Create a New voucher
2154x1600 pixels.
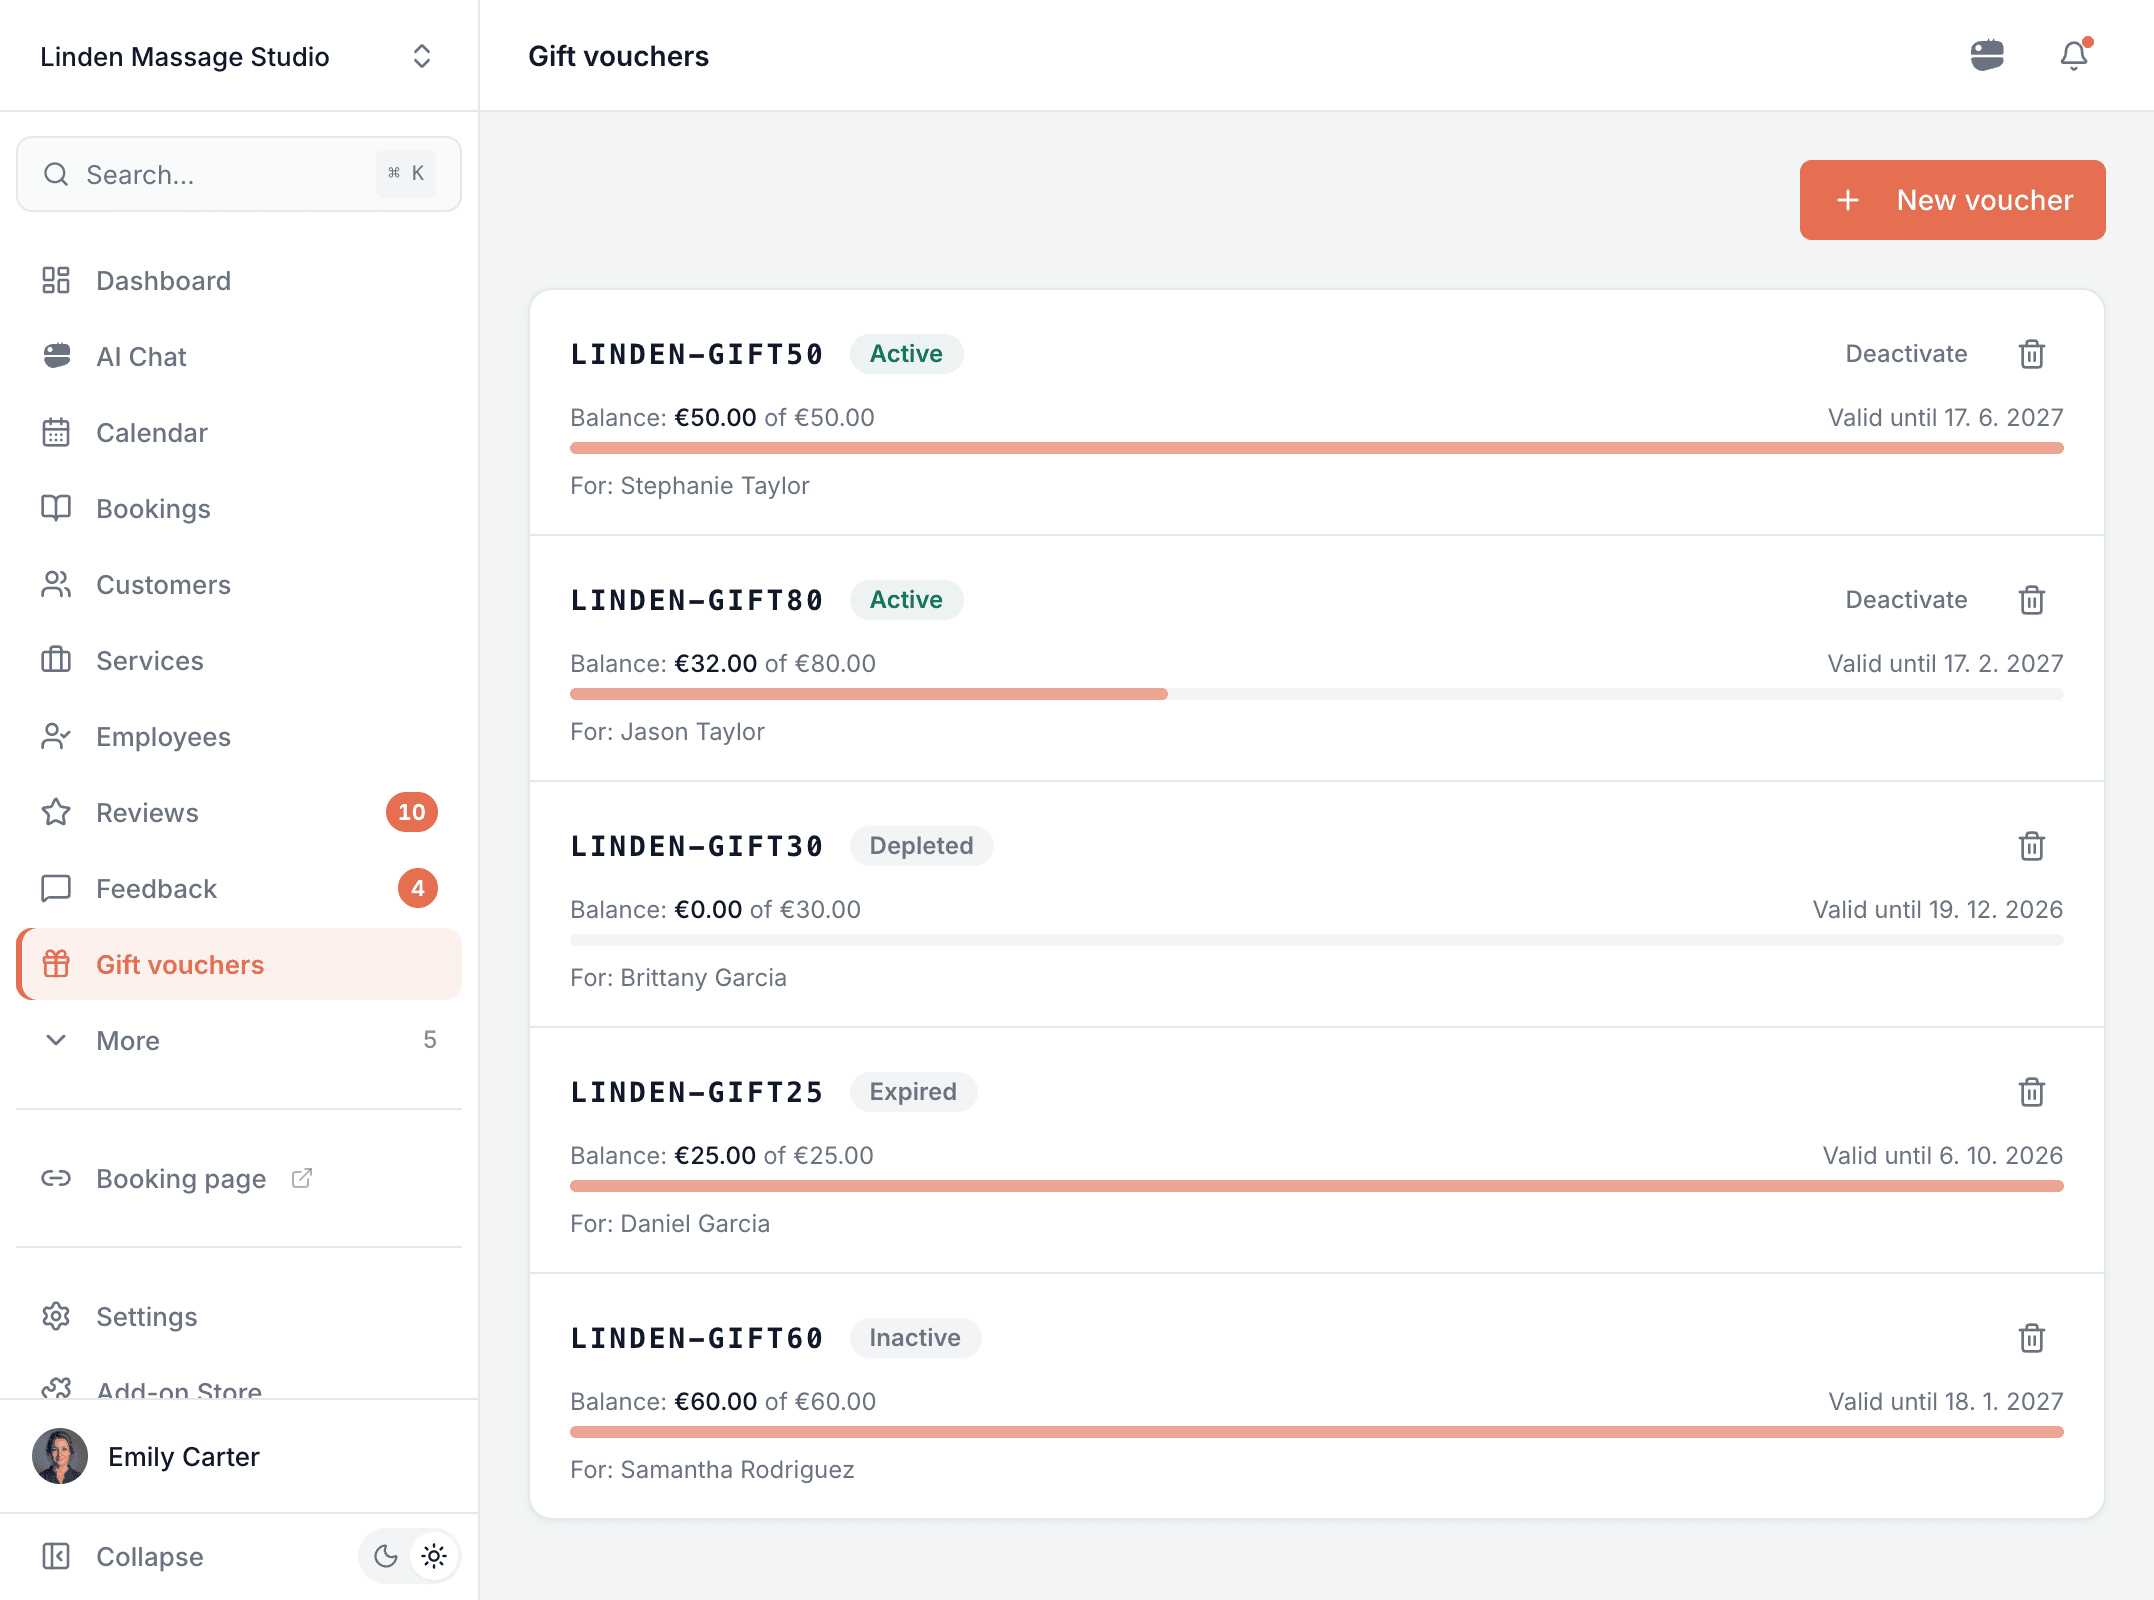tap(1952, 200)
